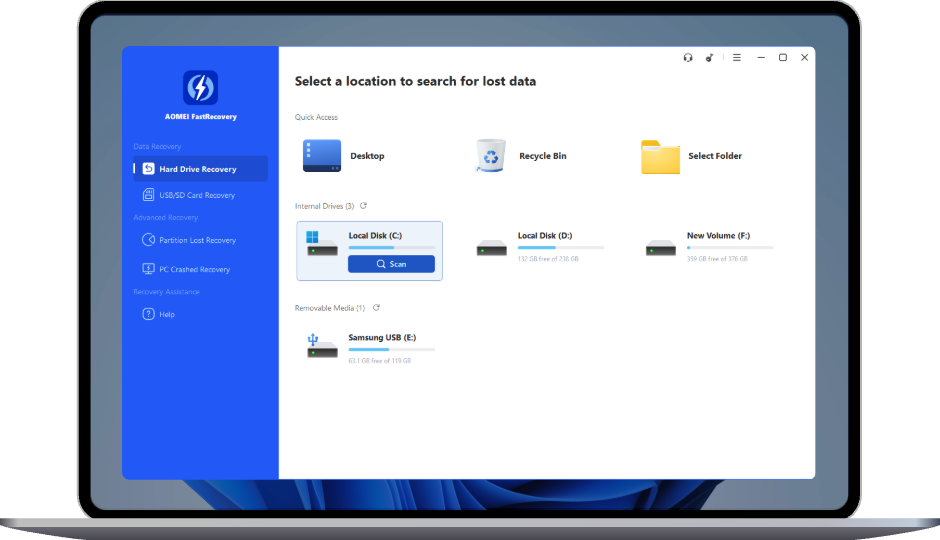Click the Desktop quick access icon
This screenshot has height=540, width=940.
coord(322,156)
